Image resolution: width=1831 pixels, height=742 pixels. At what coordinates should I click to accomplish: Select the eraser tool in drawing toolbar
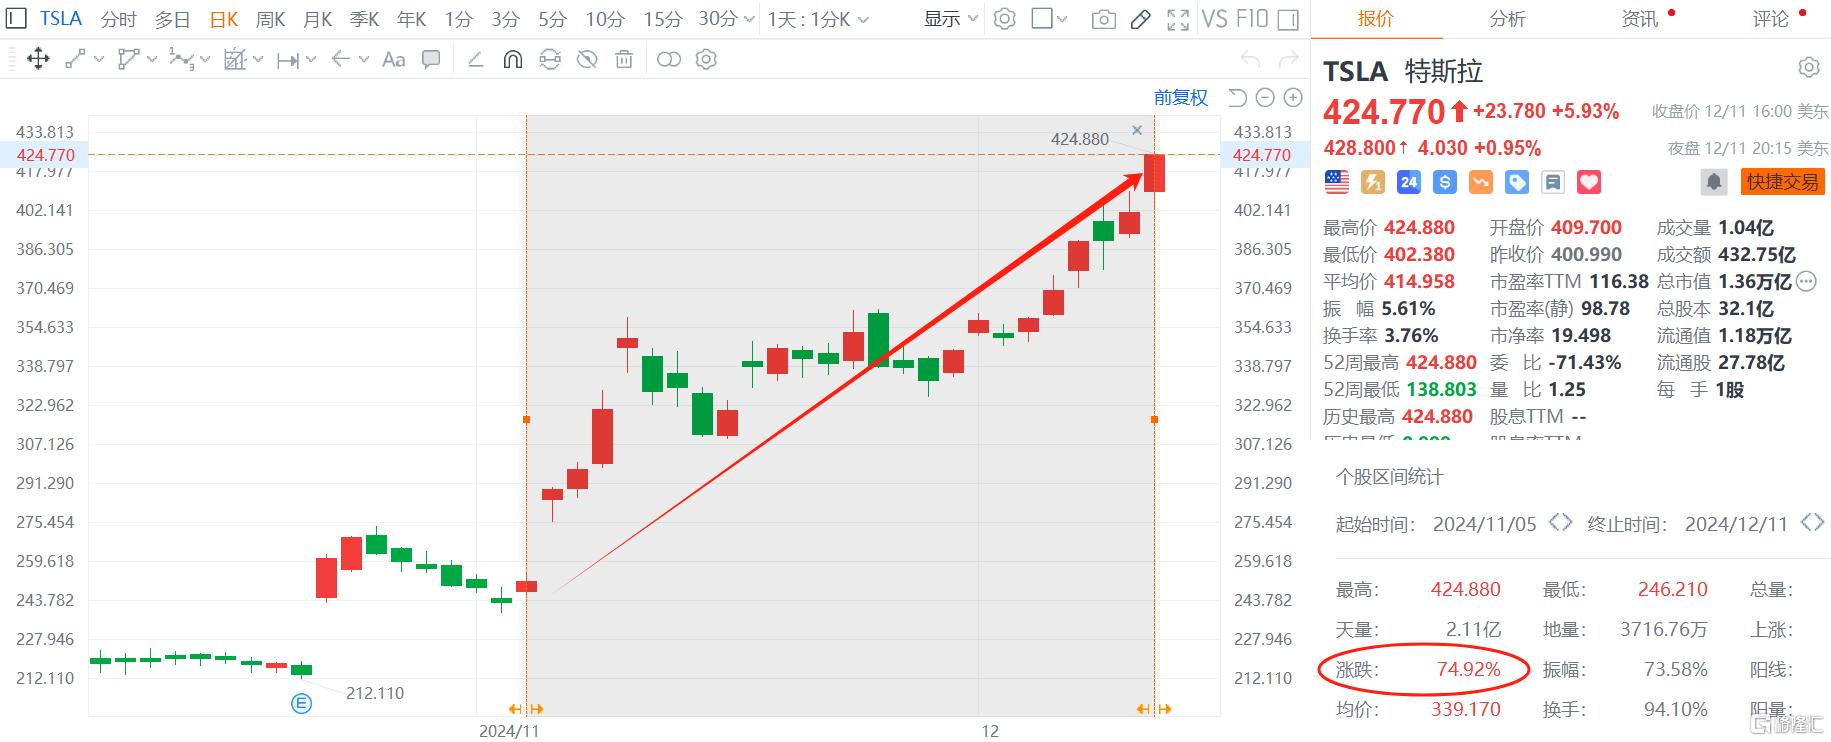(x=476, y=60)
